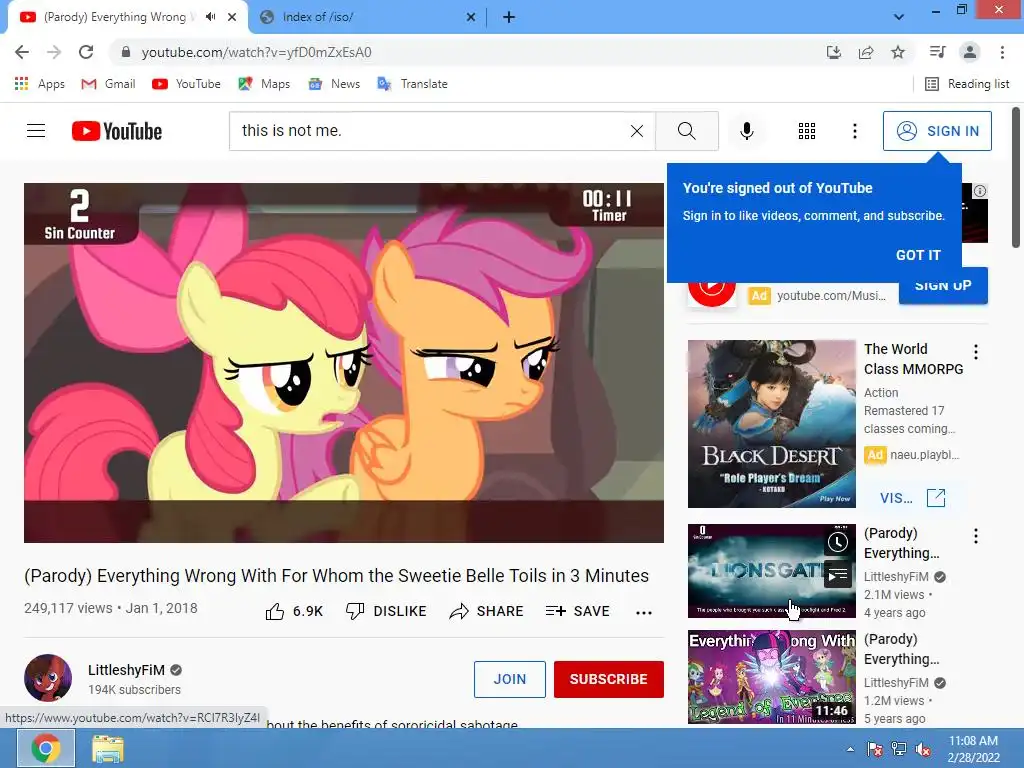This screenshot has width=1024, height=768.
Task: Click the video player frame
Action: tap(344, 362)
